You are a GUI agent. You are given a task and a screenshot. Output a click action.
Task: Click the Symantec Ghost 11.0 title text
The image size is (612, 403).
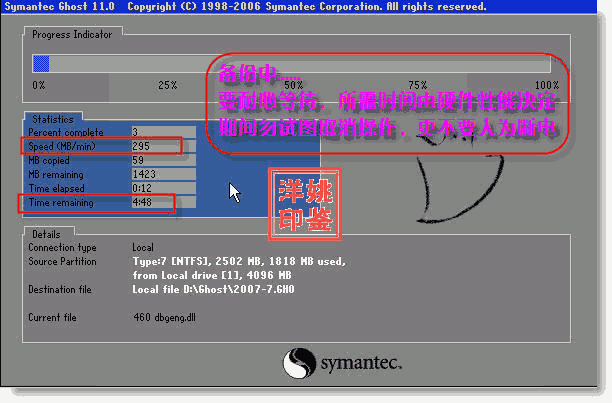point(59,6)
